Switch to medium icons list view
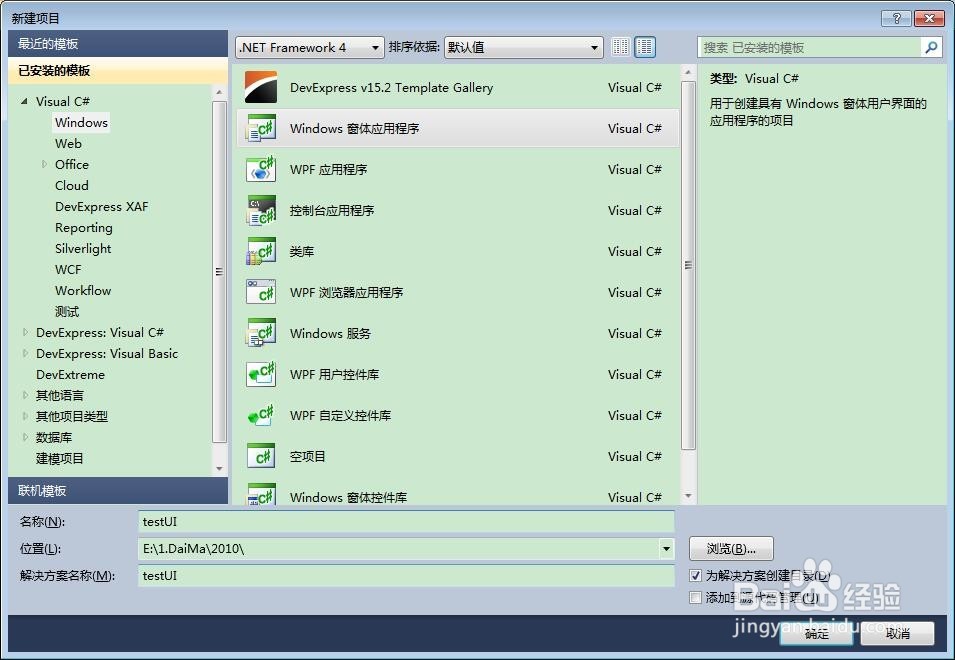The height and width of the screenshot is (660, 955). (x=645, y=47)
